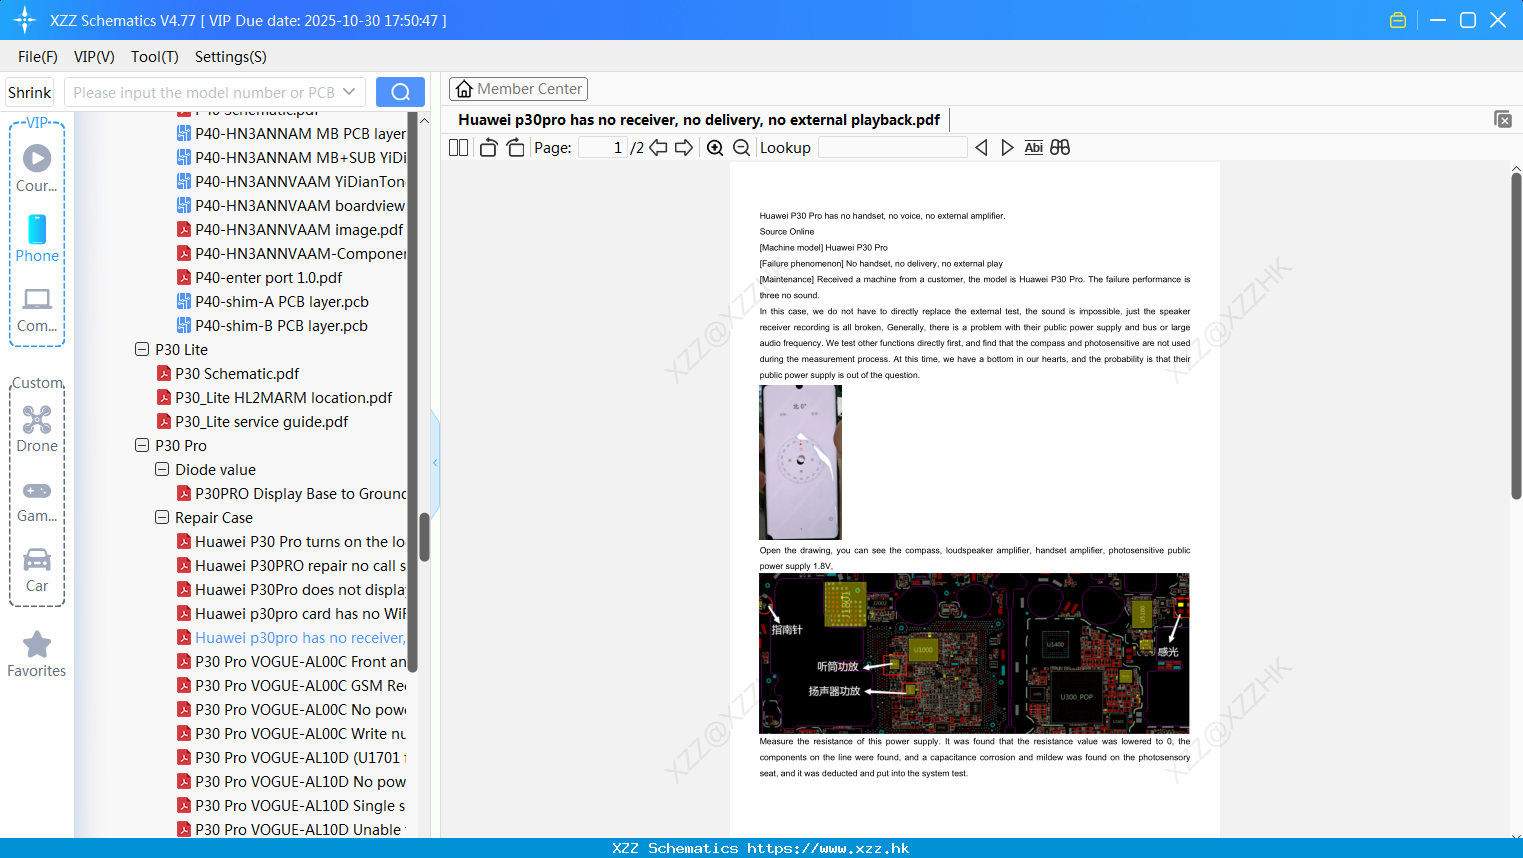Open P30 Schematic.pdf

(x=228, y=373)
